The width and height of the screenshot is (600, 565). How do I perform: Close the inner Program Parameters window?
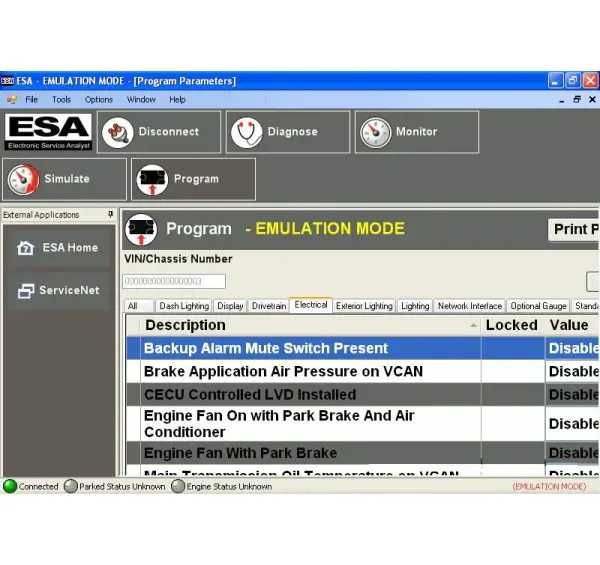click(592, 99)
